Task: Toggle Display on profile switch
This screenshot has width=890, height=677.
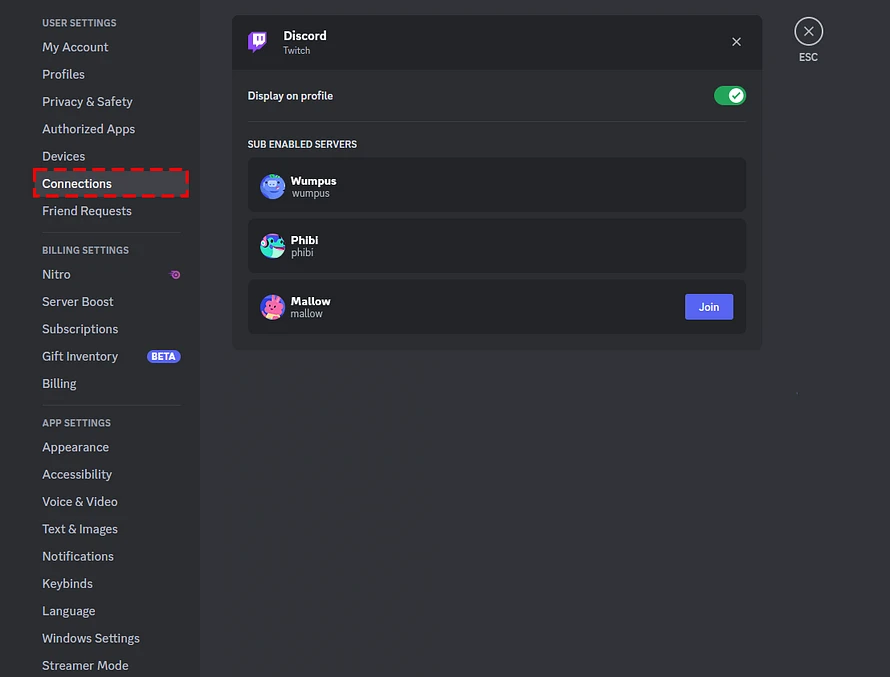Action: click(x=729, y=96)
